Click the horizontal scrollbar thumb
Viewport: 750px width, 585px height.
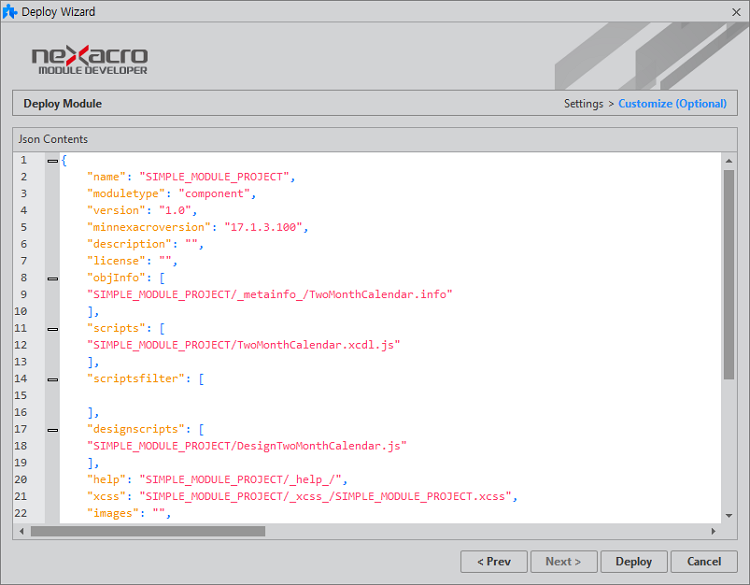147,531
